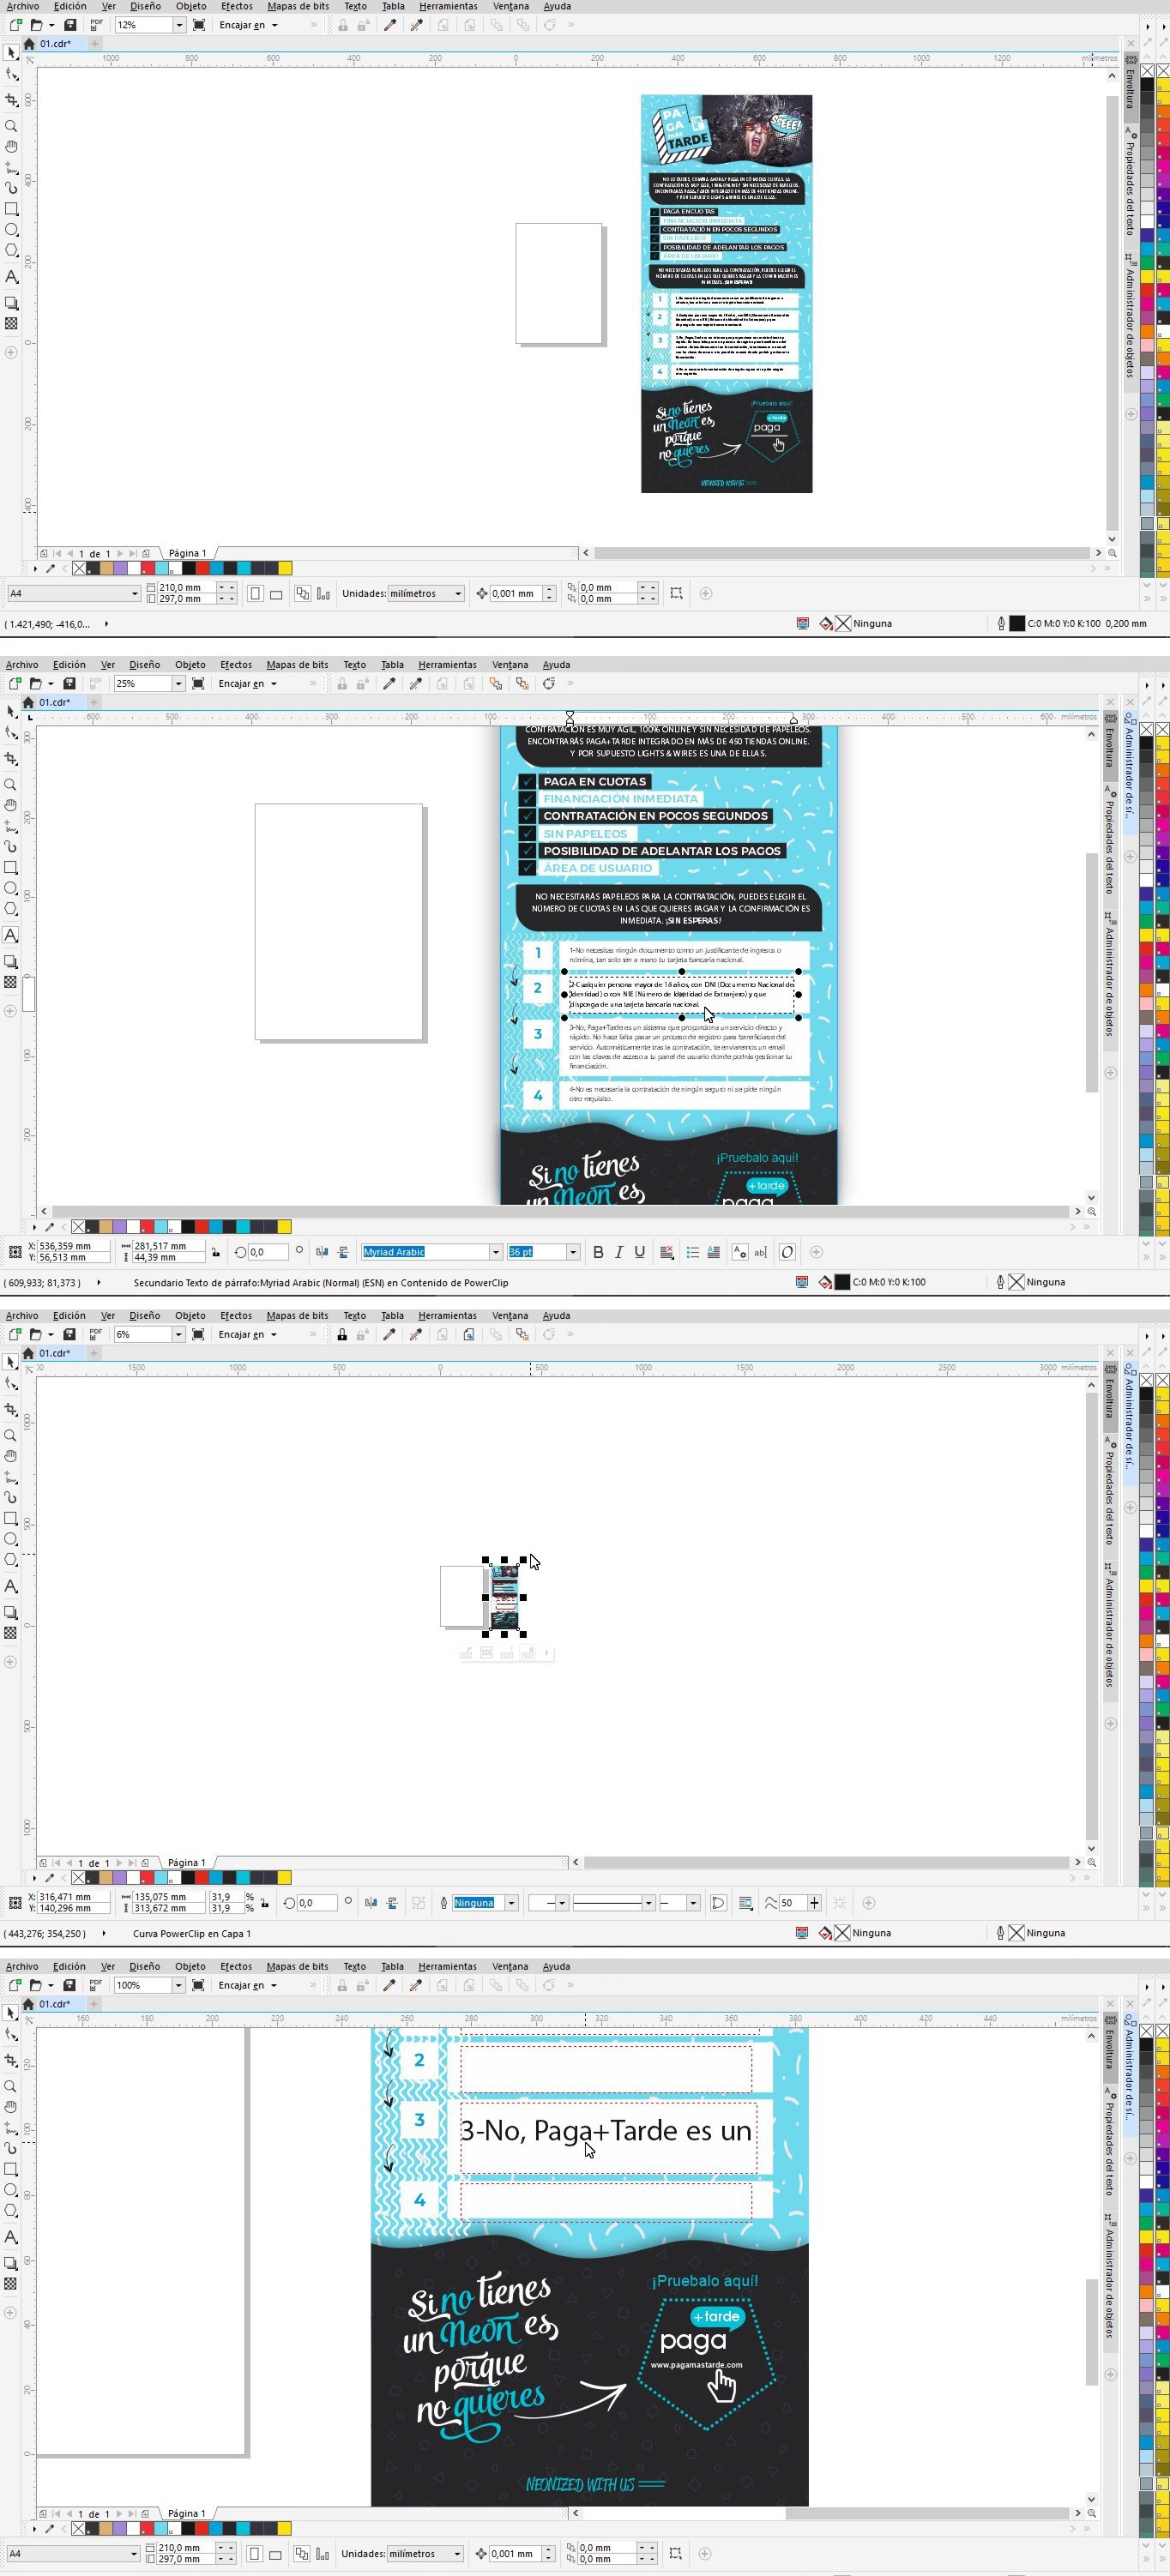
Task: Pick the Zoom tool in the 12% zoom window
Action: [11, 126]
